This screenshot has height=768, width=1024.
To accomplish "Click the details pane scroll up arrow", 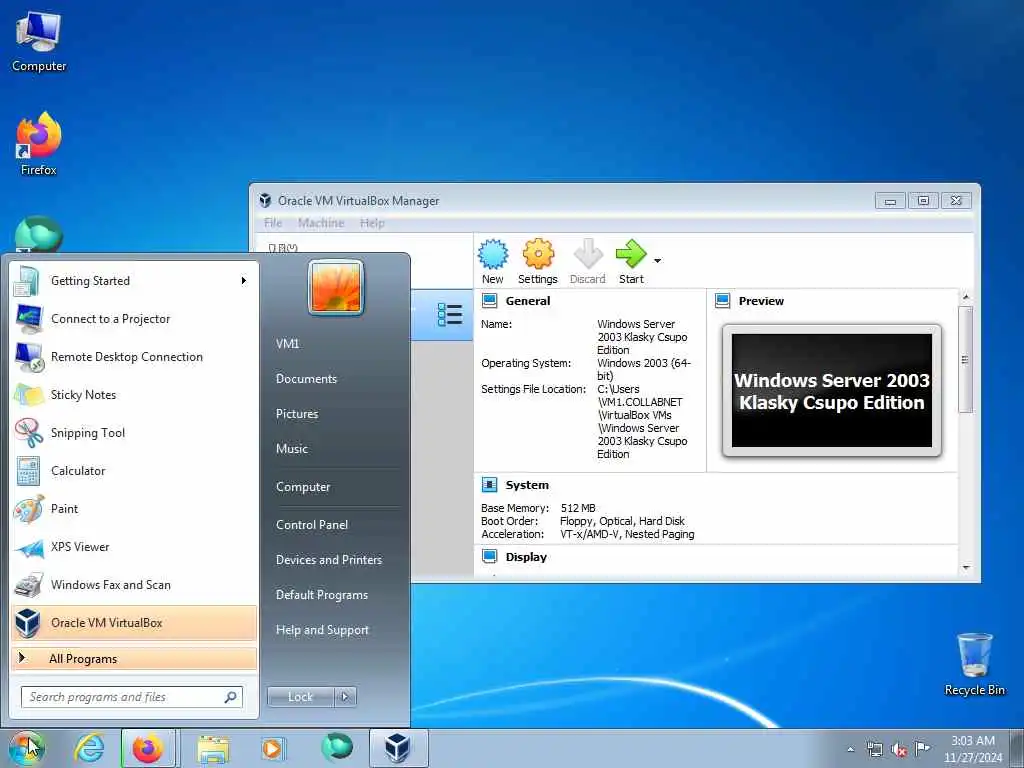I will [x=966, y=297].
